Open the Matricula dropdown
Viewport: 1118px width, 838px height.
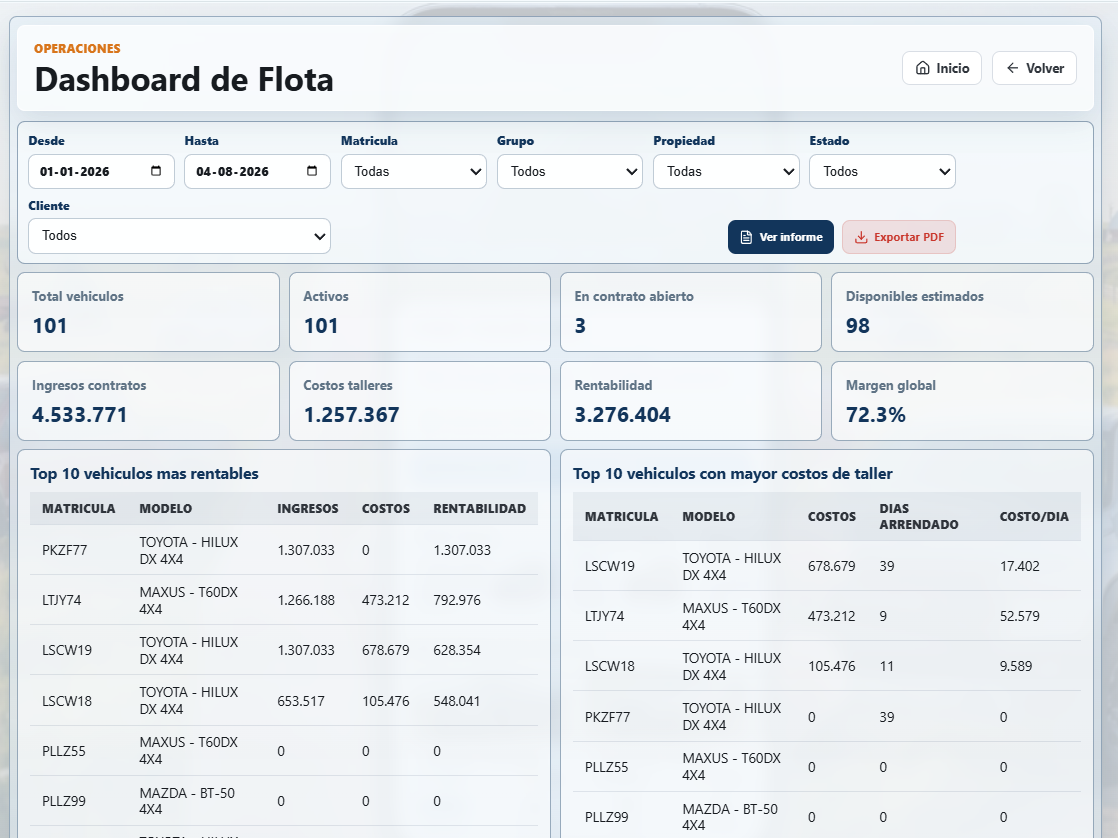(x=414, y=172)
